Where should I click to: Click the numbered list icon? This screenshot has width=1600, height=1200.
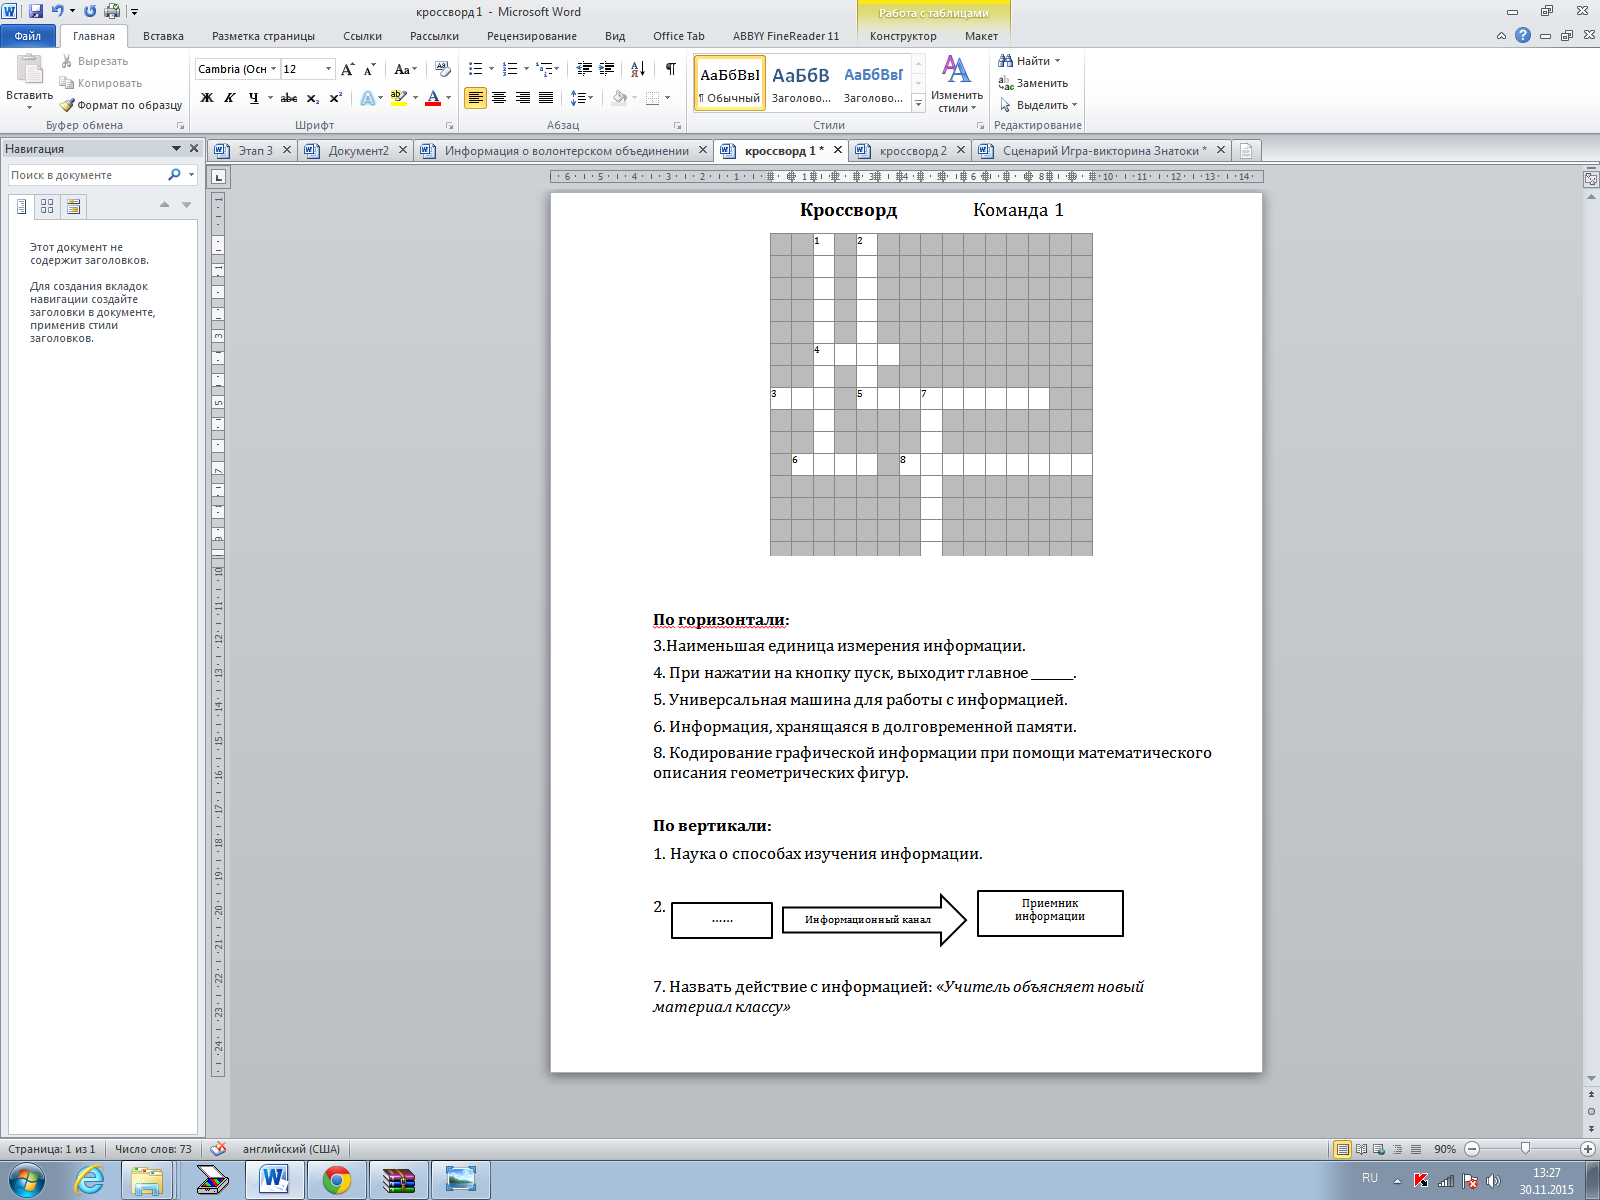tap(509, 69)
